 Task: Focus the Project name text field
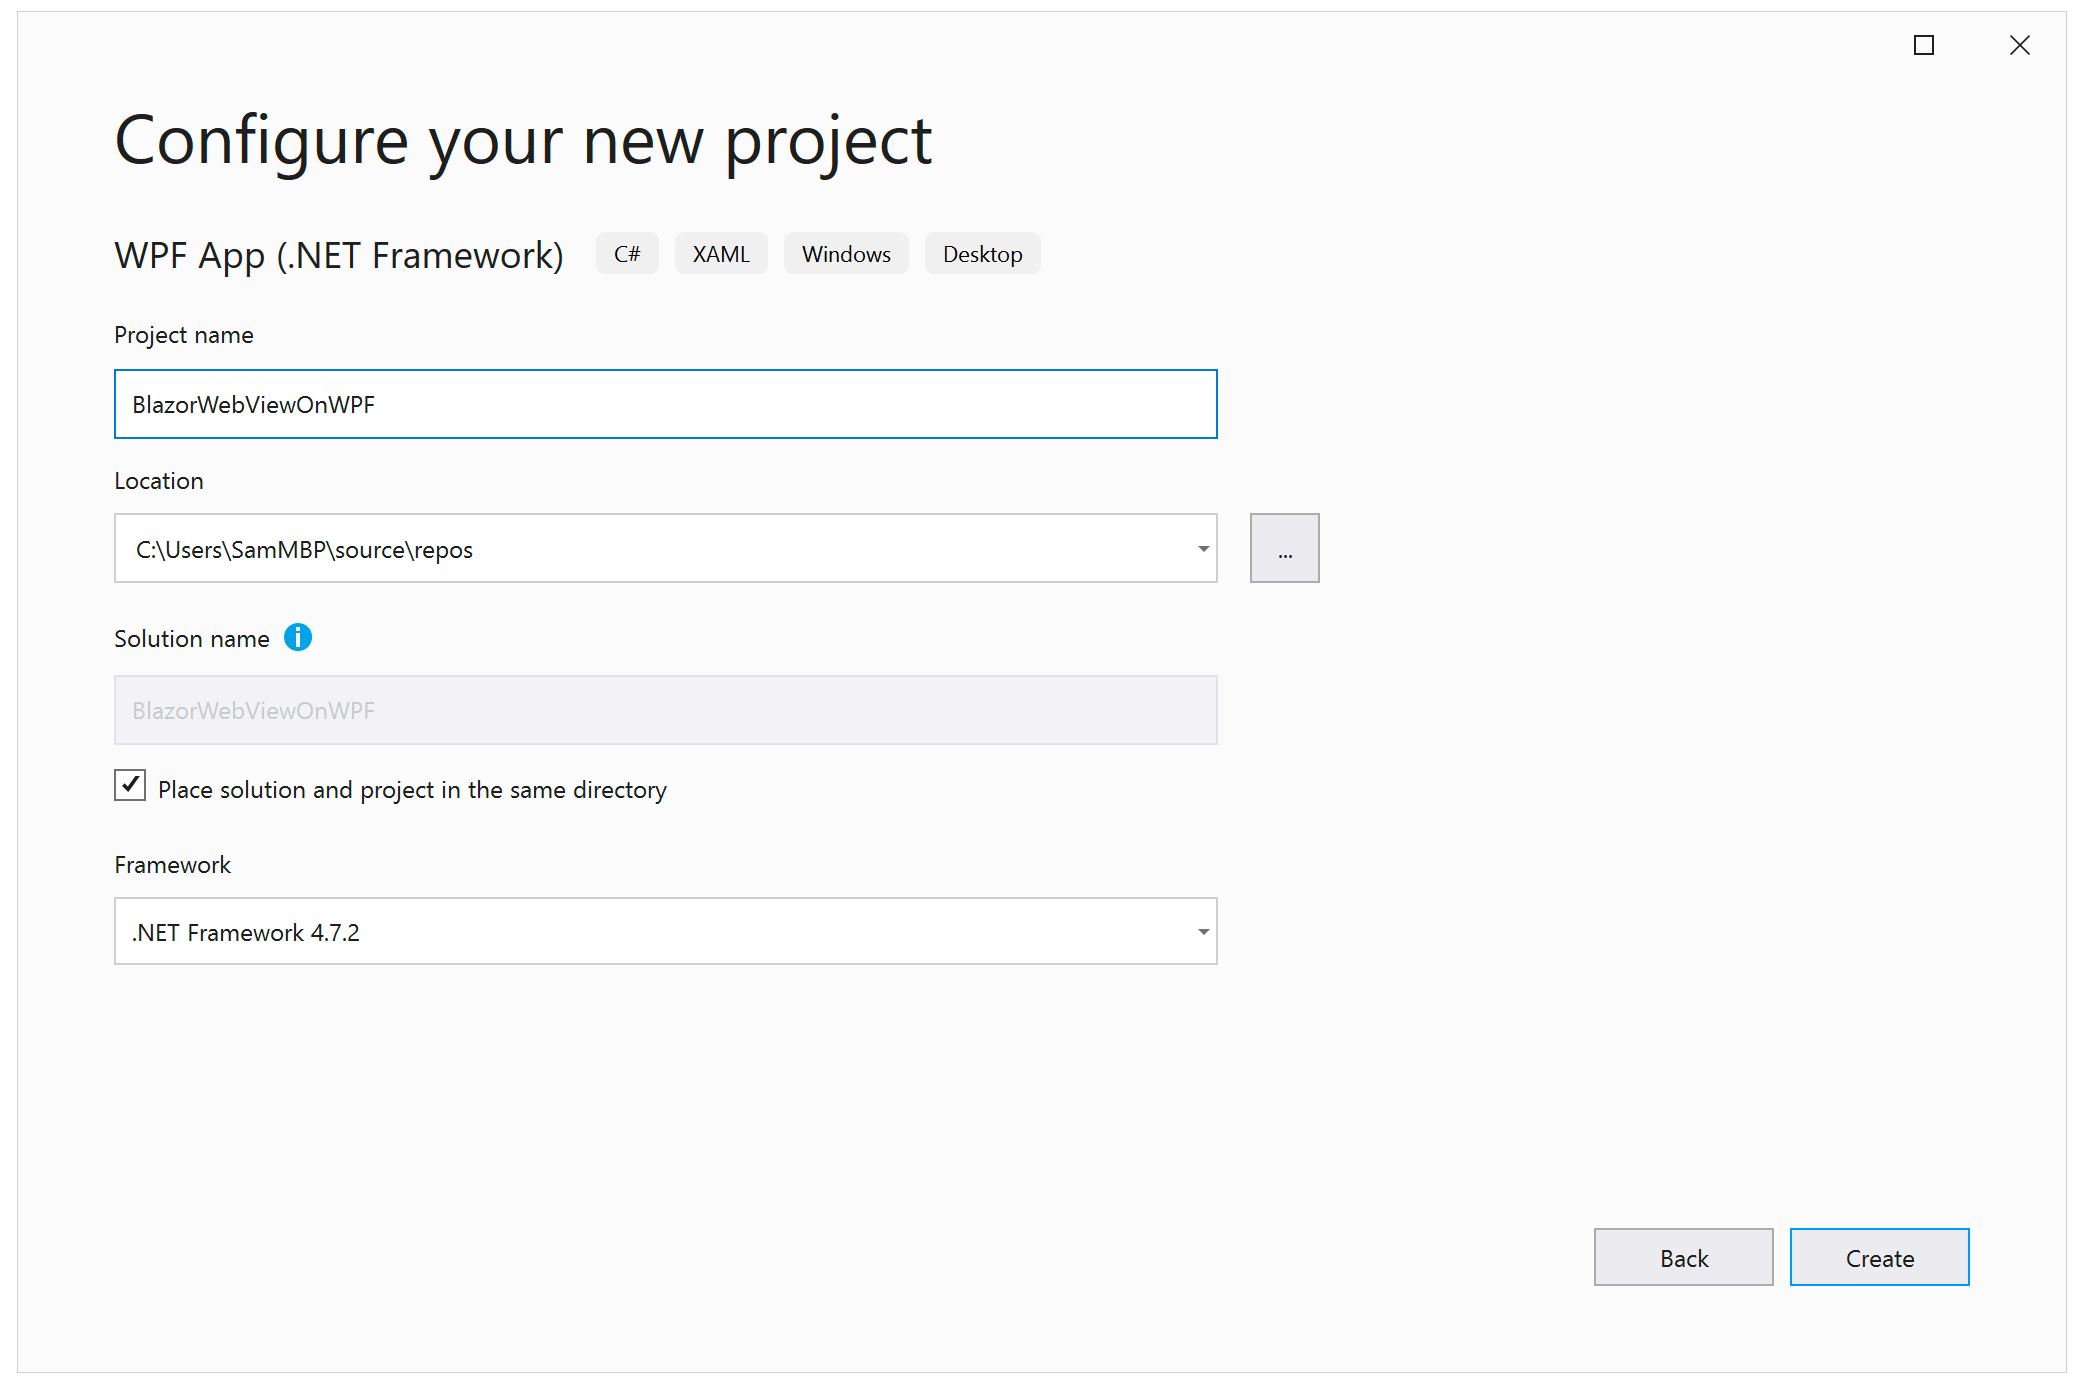click(x=665, y=404)
